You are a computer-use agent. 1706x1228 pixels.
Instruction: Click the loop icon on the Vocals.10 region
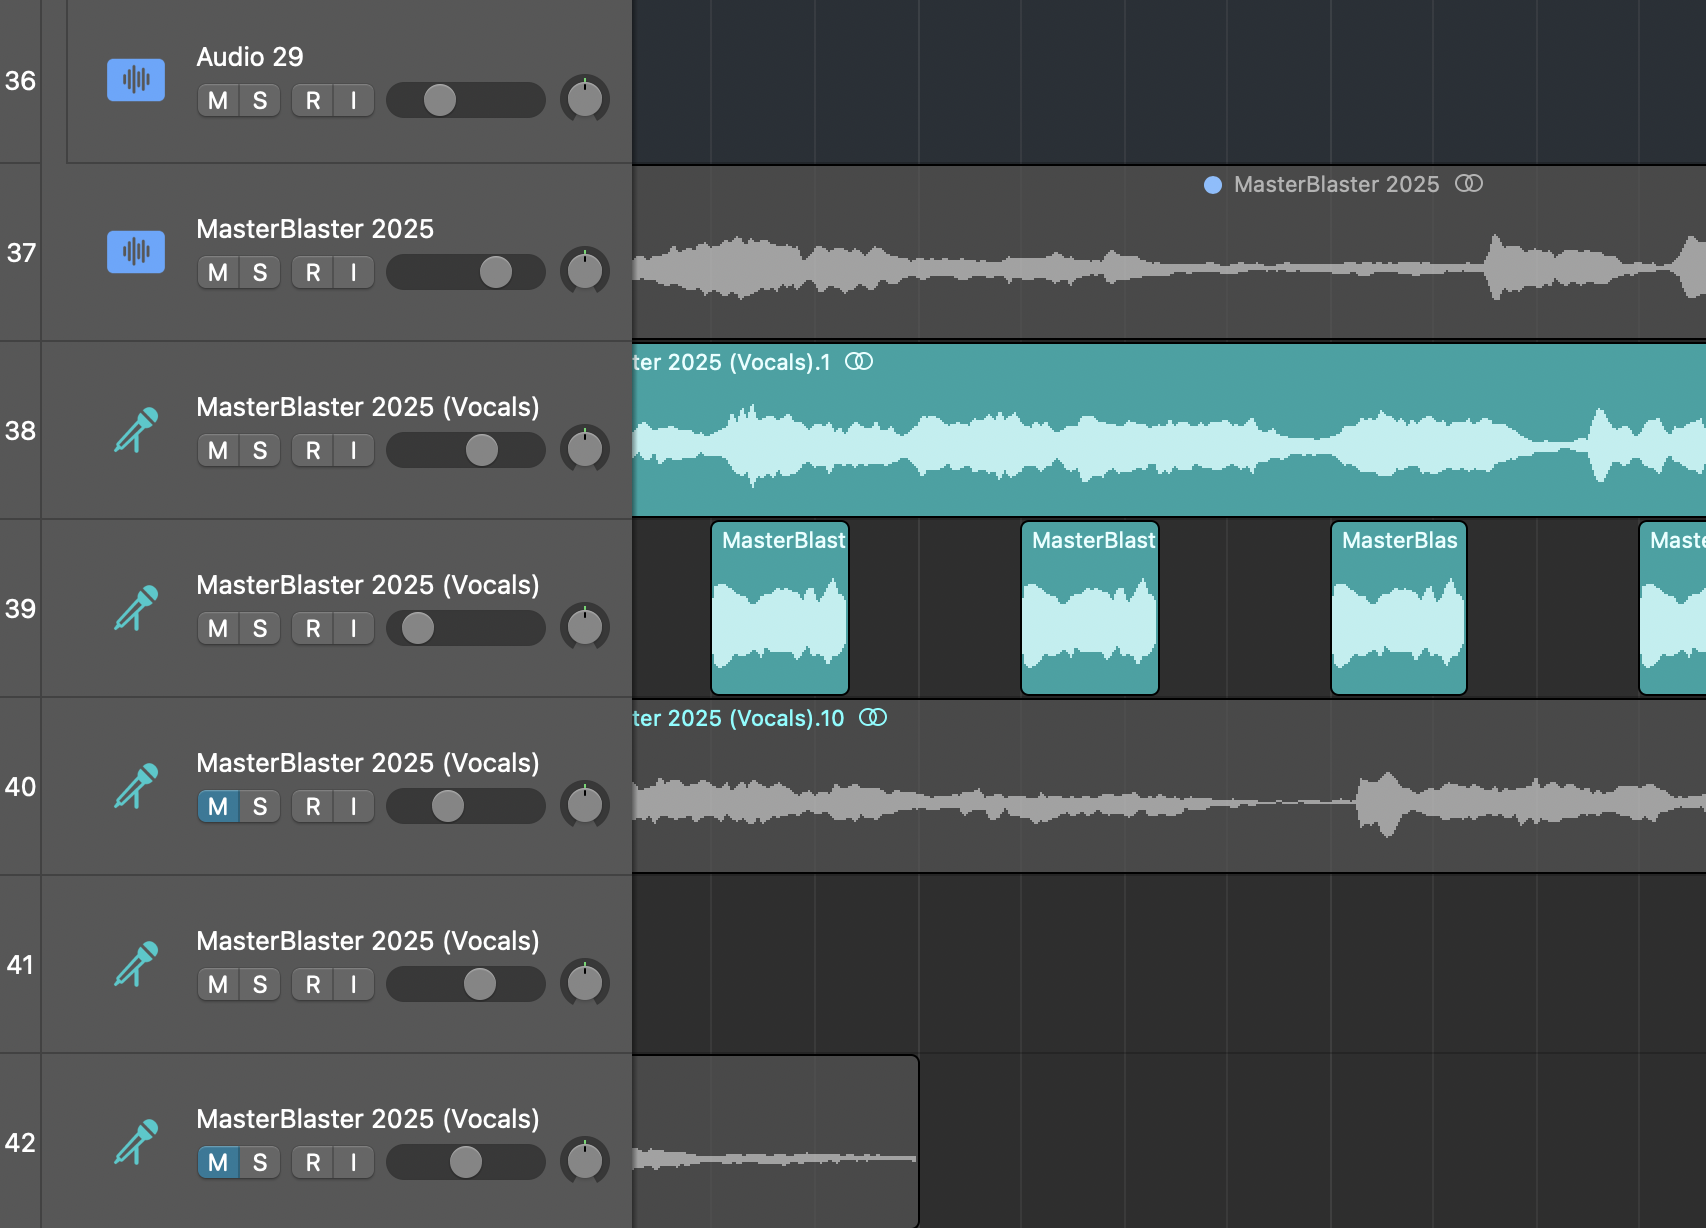coord(873,718)
